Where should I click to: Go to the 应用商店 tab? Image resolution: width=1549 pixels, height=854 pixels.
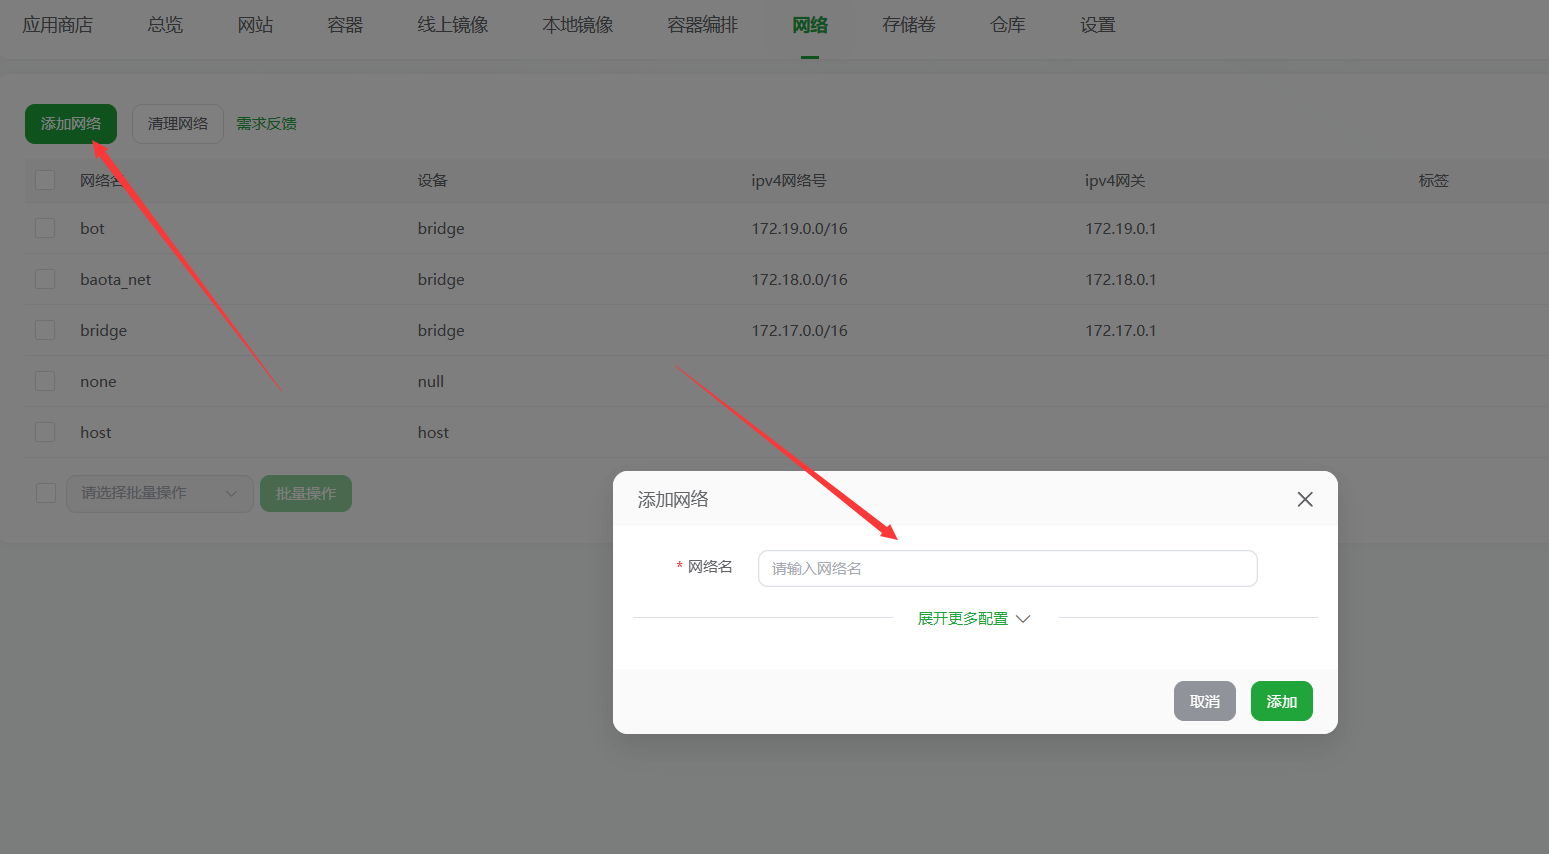click(57, 25)
